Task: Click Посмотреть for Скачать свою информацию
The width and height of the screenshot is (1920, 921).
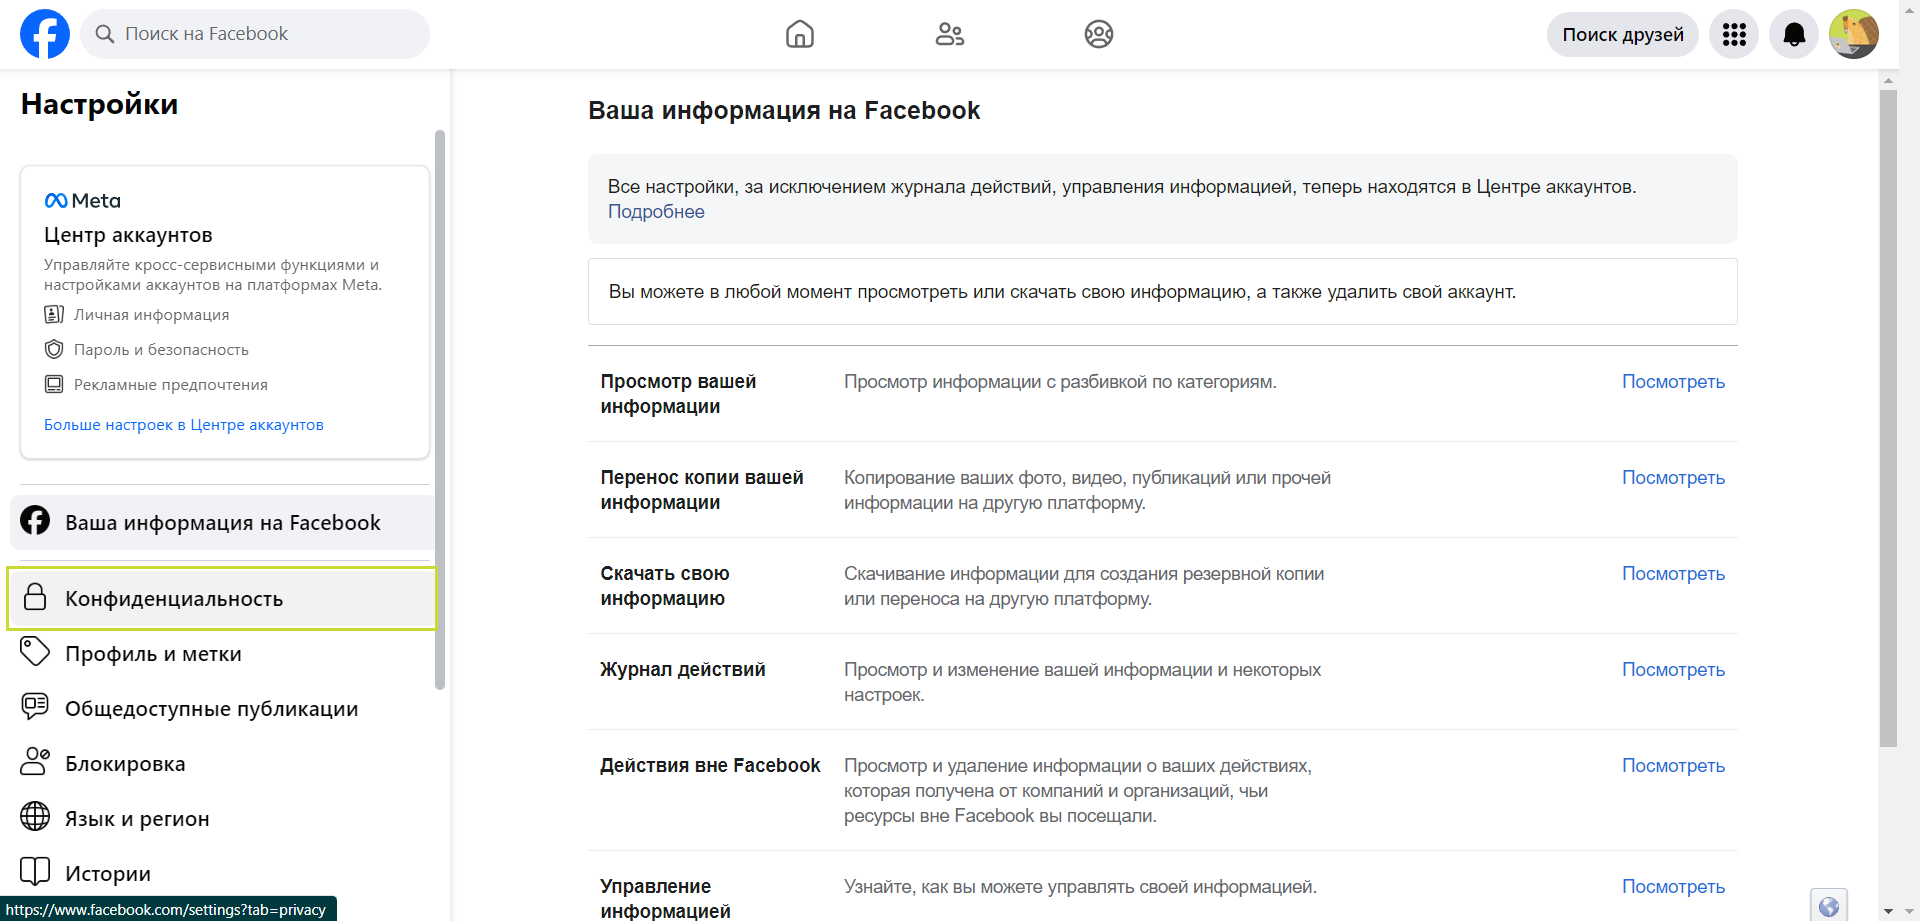Action: [1673, 574]
